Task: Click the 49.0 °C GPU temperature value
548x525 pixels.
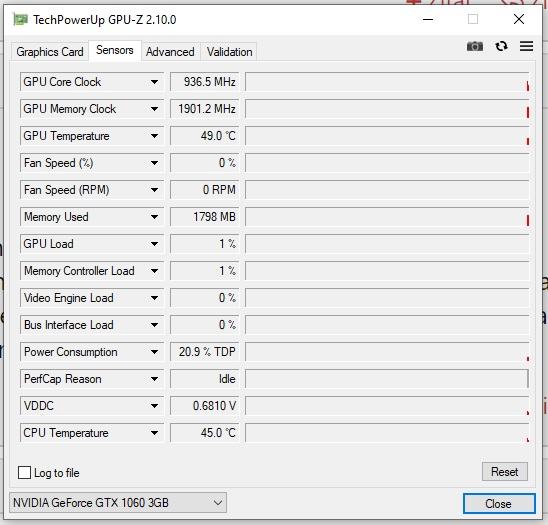Action: [x=204, y=136]
